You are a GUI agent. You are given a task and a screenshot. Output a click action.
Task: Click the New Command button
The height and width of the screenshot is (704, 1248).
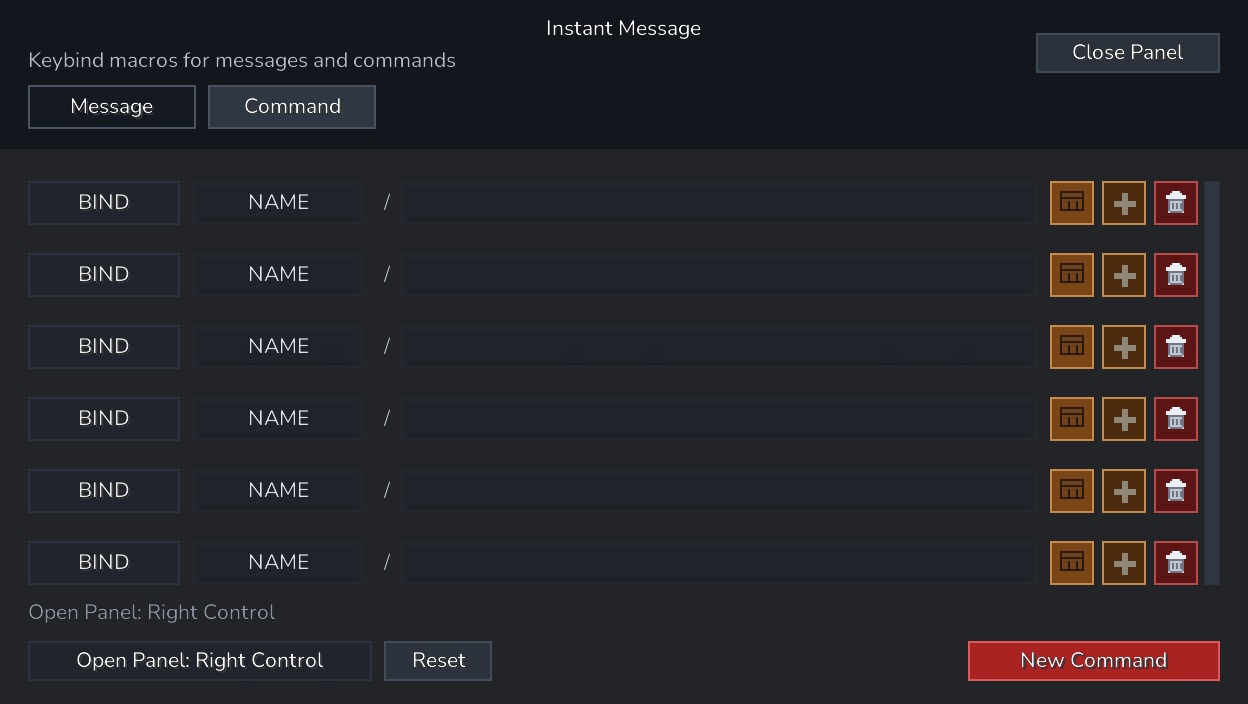(x=1094, y=661)
